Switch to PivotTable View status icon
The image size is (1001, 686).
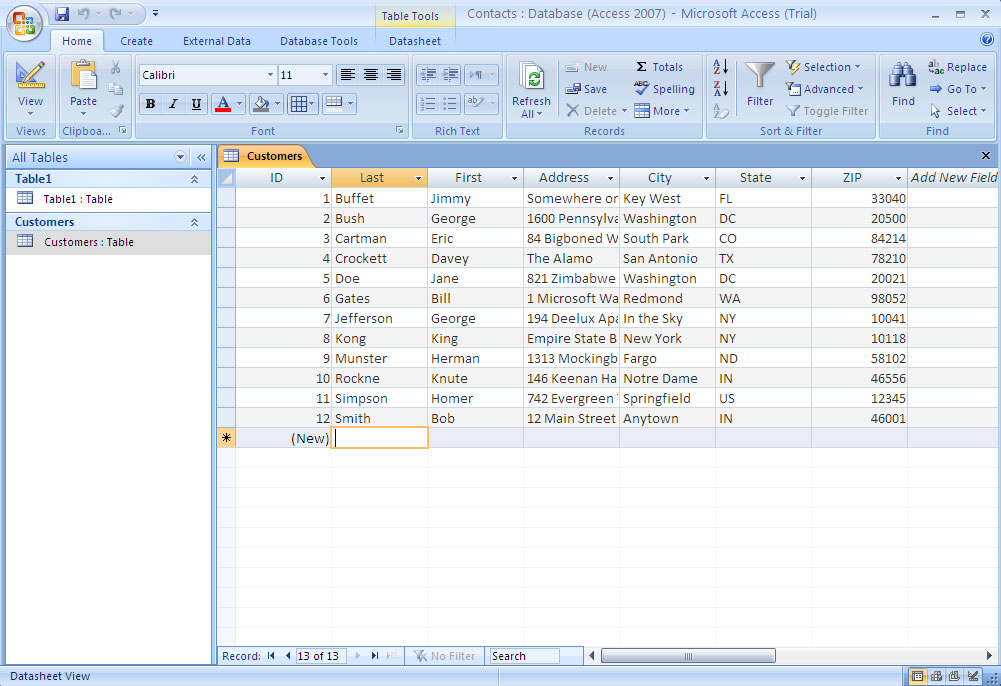(936, 676)
